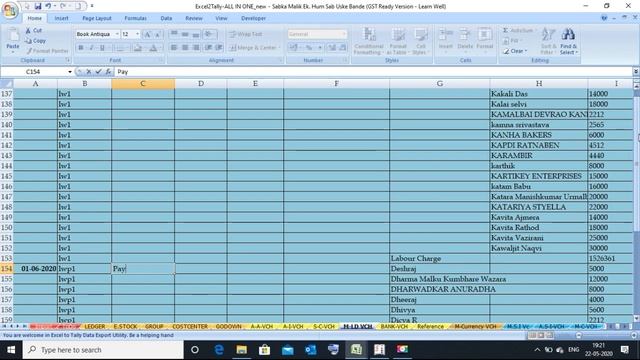
Task: Open the Office Button menu
Action: pos(10,11)
